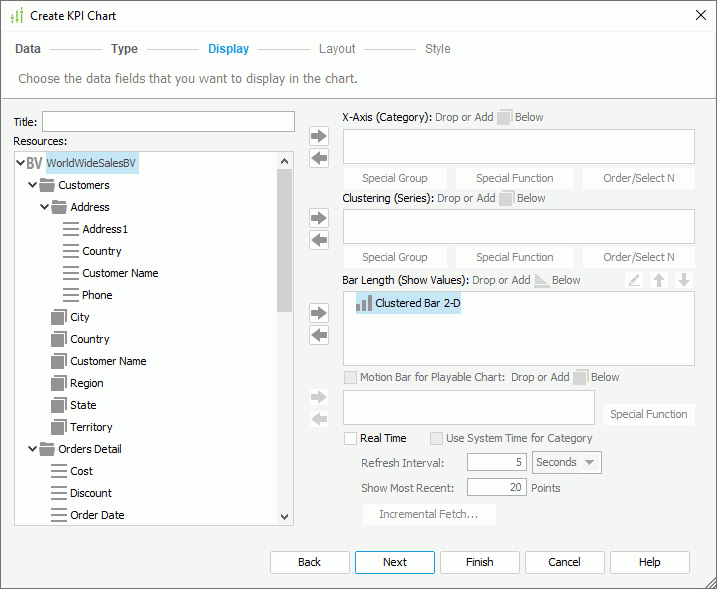This screenshot has height=589, width=717.
Task: Click the Orders Detail folder icon
Action: pyautogui.click(x=47, y=449)
